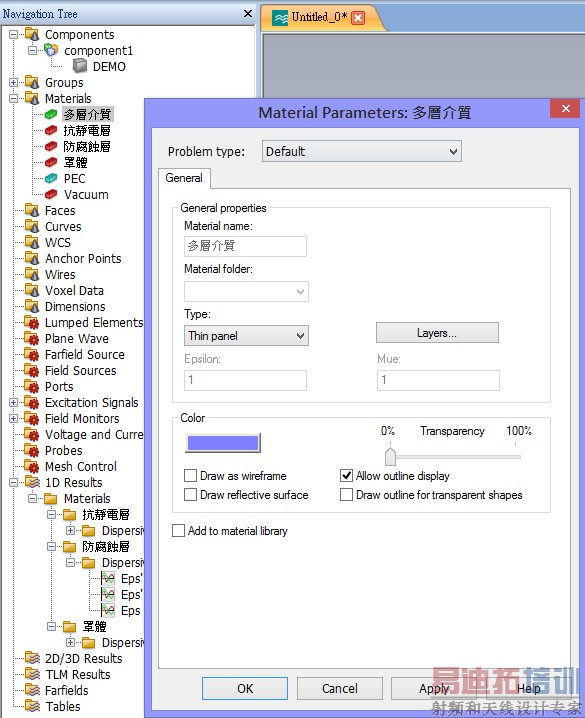Click the Lumped Elements folder icon

coord(32,322)
